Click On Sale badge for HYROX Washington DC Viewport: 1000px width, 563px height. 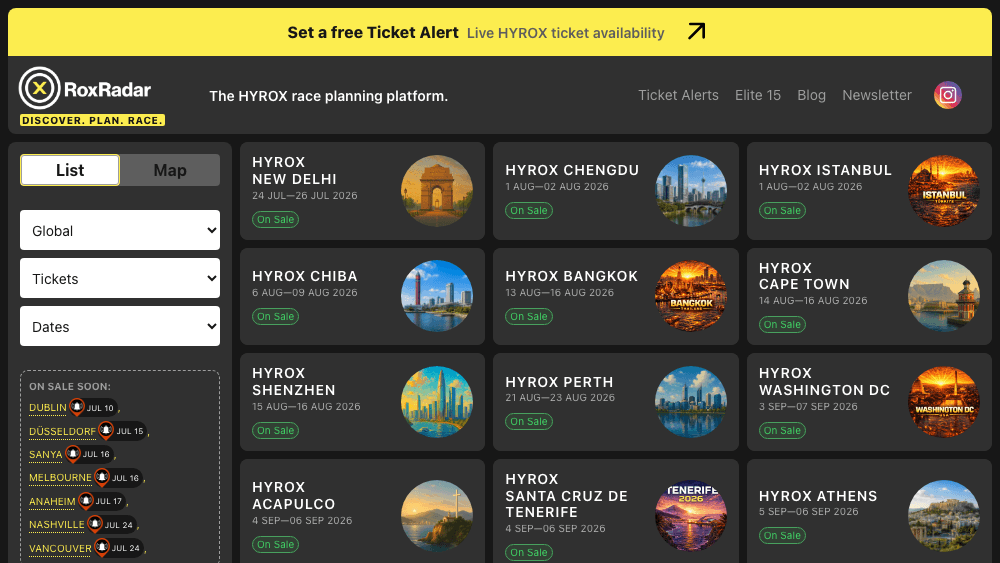(x=783, y=430)
